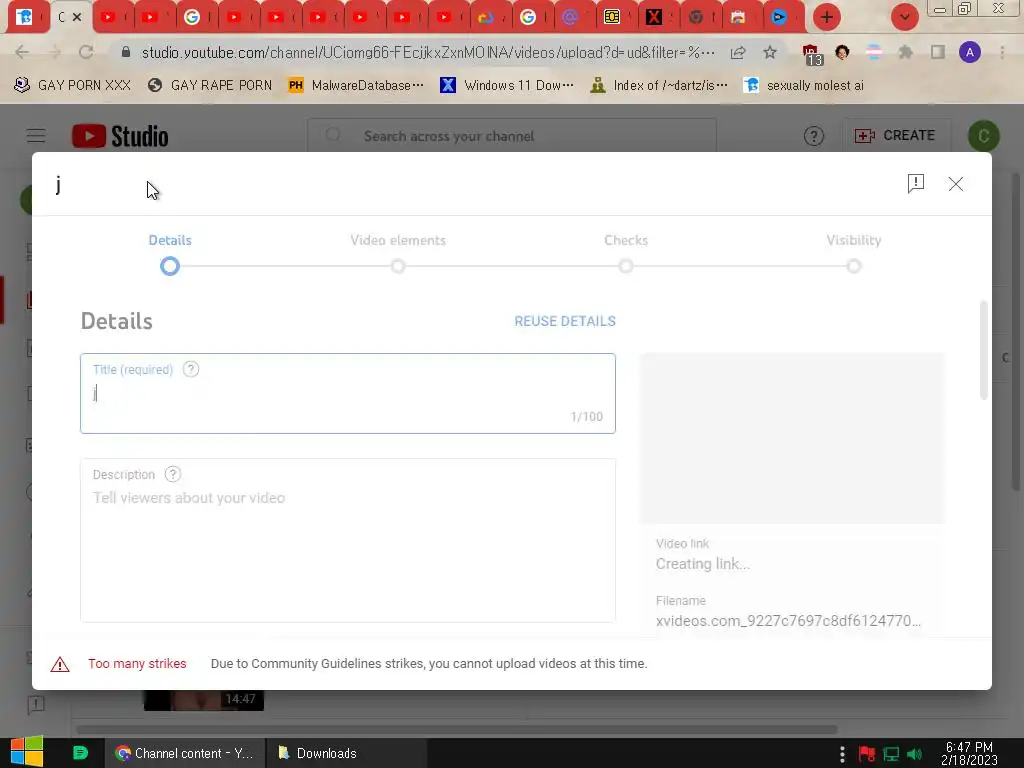The width and height of the screenshot is (1024, 768).
Task: Go back with the browser back arrow
Action: click(x=22, y=52)
